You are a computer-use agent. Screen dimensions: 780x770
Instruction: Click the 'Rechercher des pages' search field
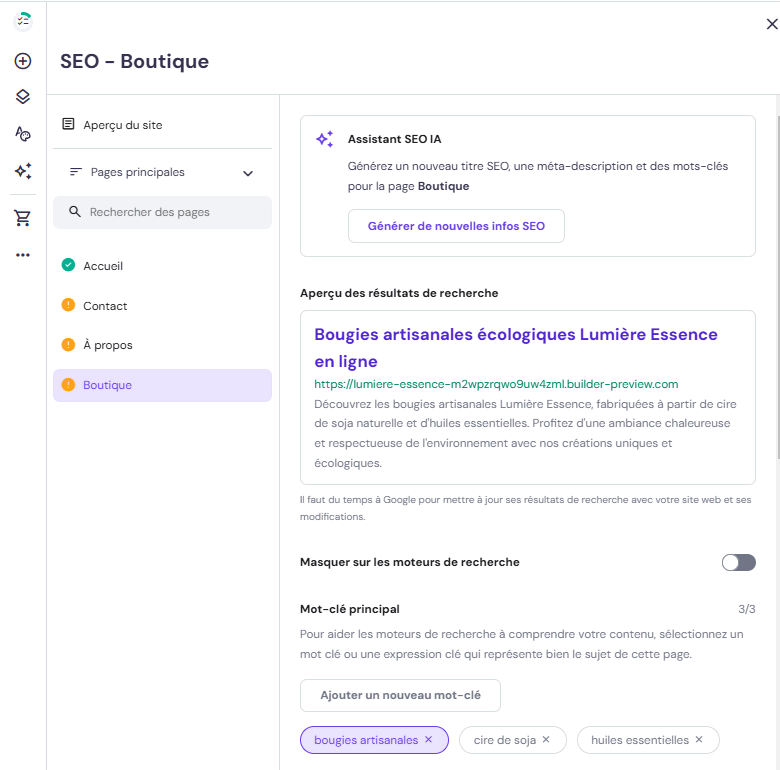pos(162,212)
